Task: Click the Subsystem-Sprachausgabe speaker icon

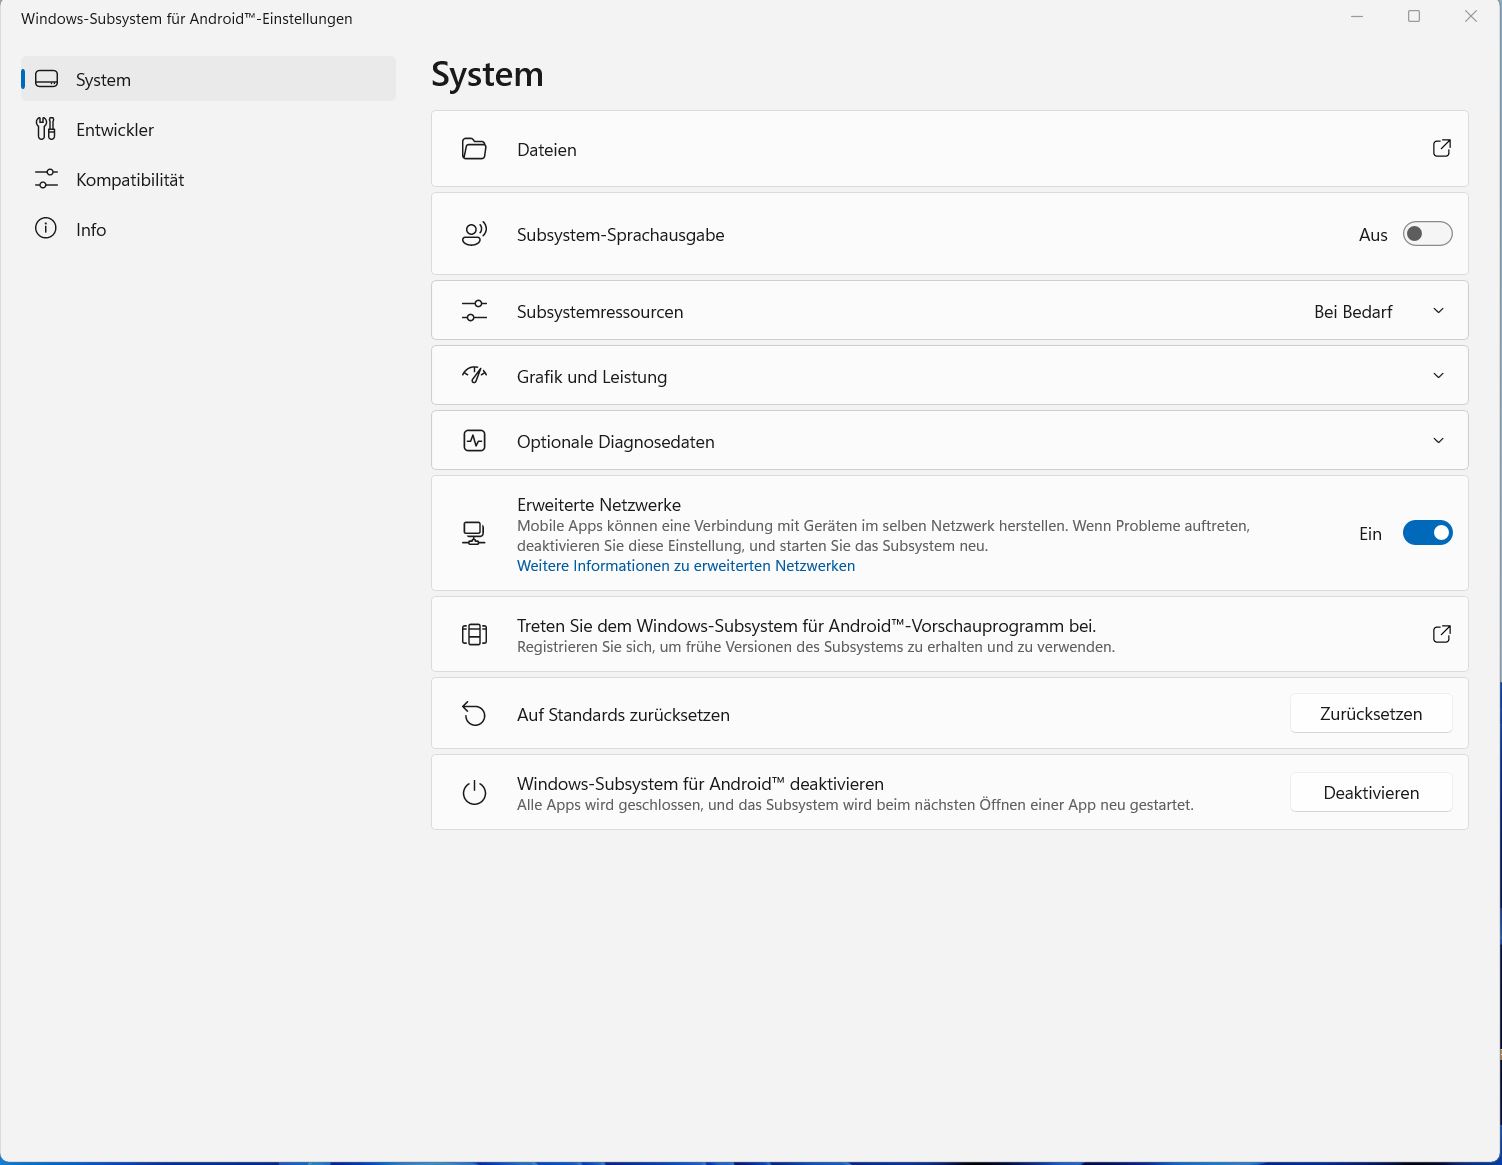Action: [474, 234]
